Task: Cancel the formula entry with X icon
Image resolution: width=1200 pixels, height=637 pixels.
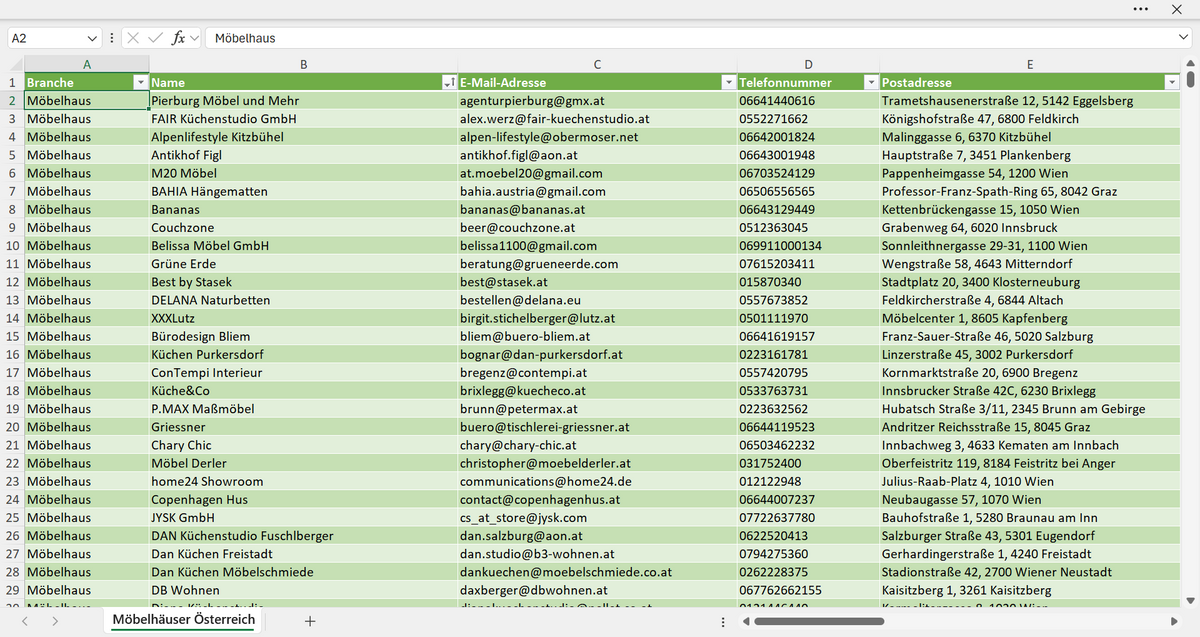Action: (x=133, y=38)
